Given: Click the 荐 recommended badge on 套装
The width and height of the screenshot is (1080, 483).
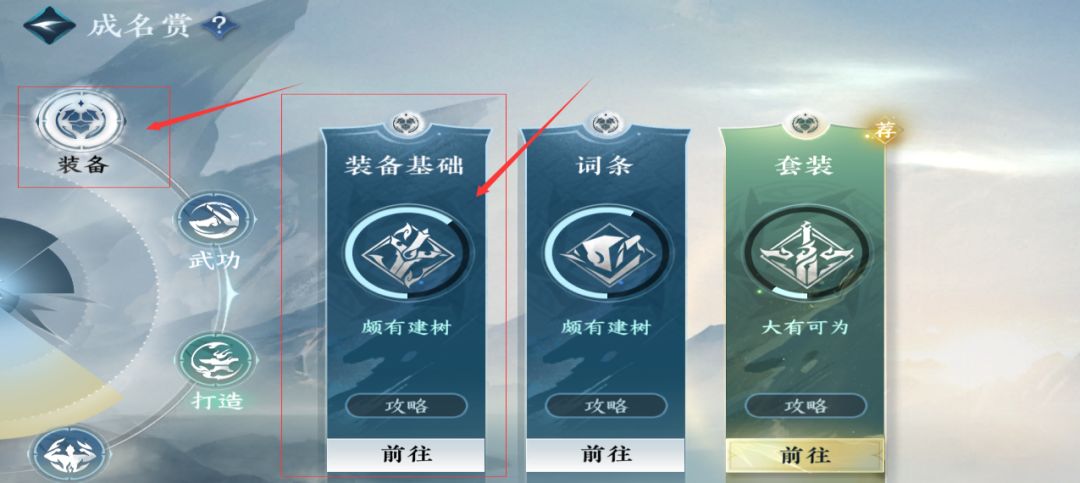Looking at the screenshot, I should pos(884,130).
